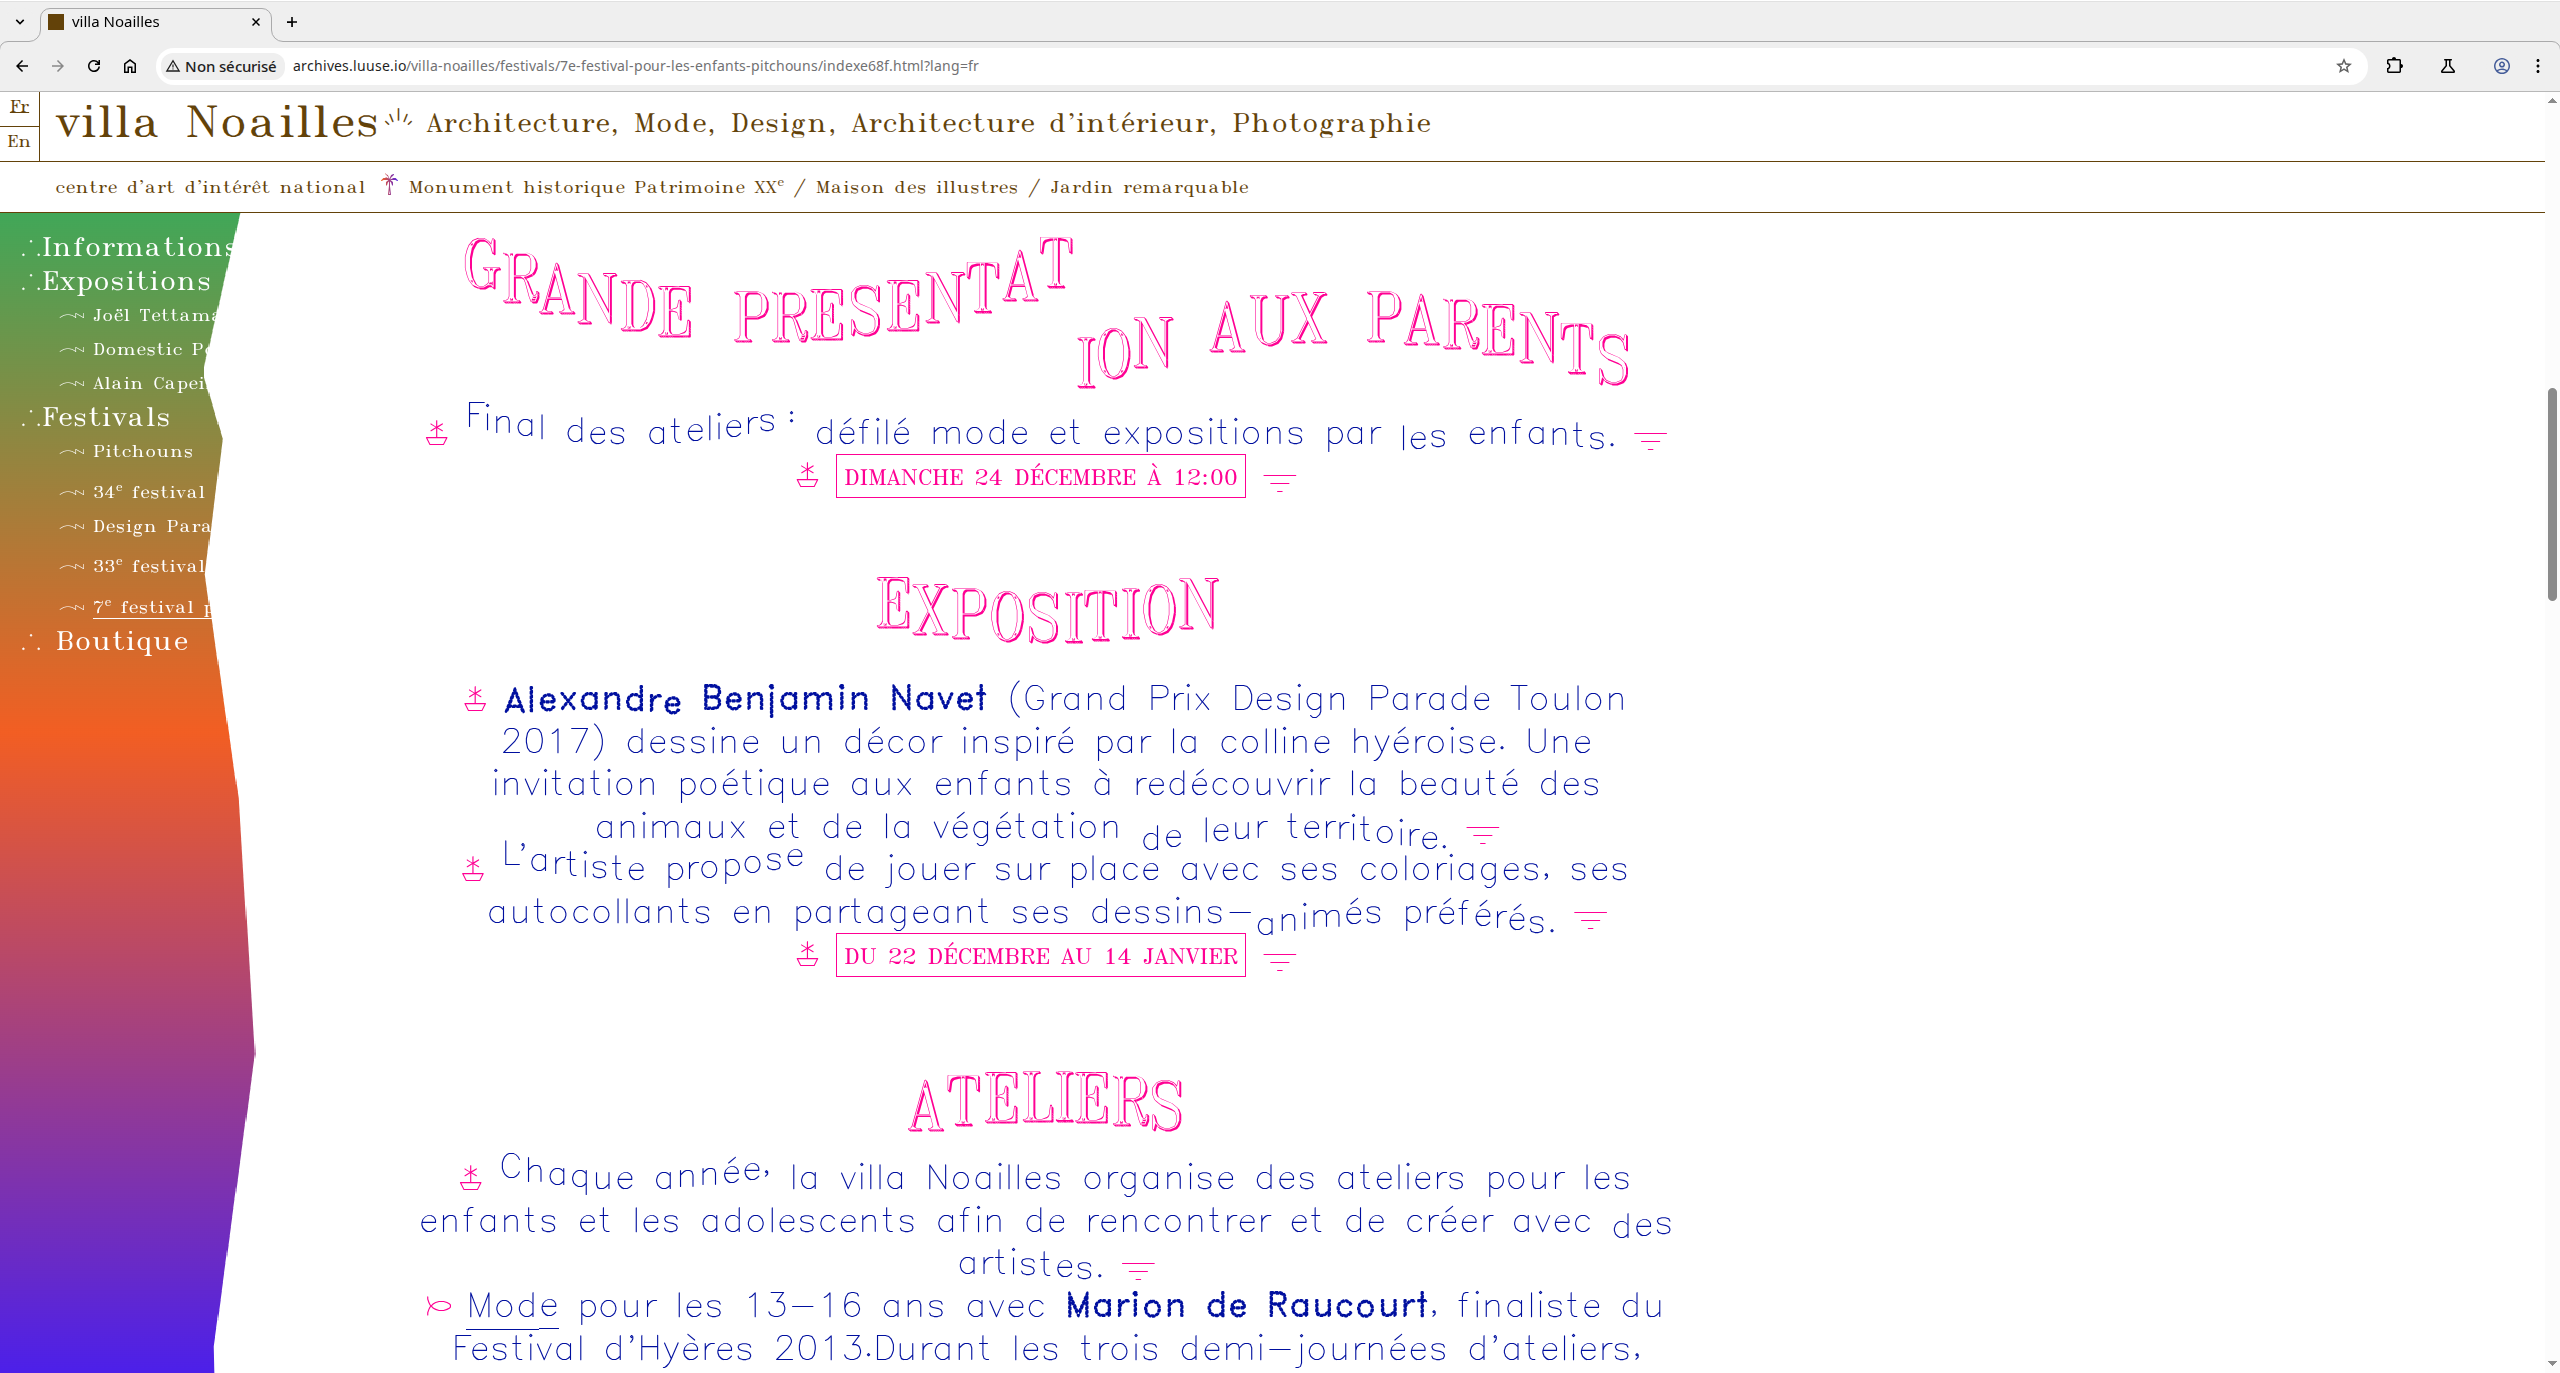Open the extensions puzzle icon
2560x1373 pixels.
click(2394, 66)
